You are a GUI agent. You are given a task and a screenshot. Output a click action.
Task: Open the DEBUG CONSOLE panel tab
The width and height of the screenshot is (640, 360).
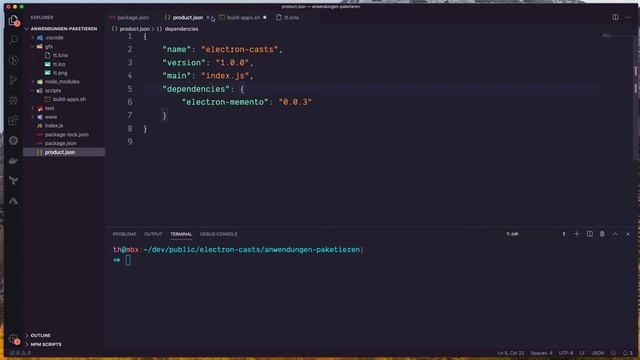(x=218, y=234)
